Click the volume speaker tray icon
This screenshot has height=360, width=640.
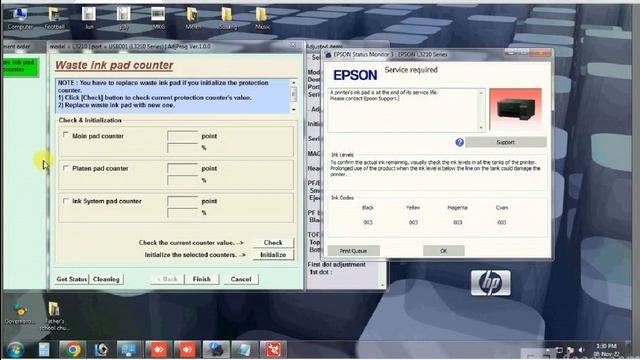click(x=582, y=350)
